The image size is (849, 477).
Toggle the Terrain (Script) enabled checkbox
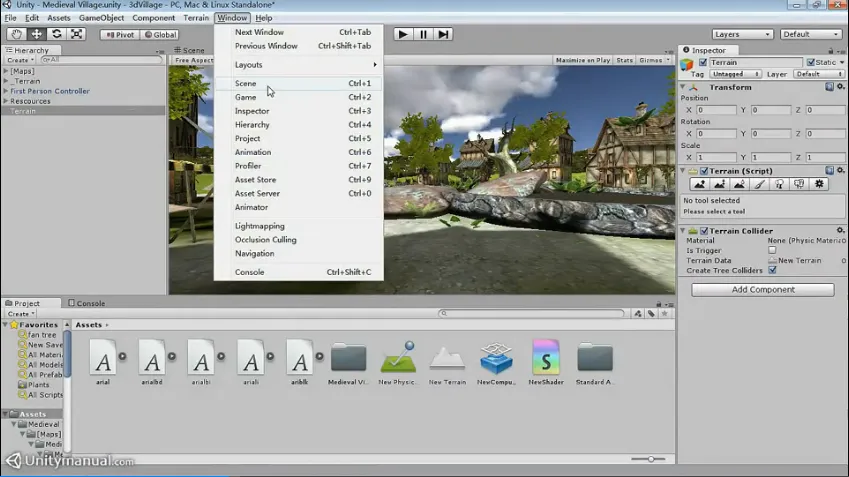point(704,171)
